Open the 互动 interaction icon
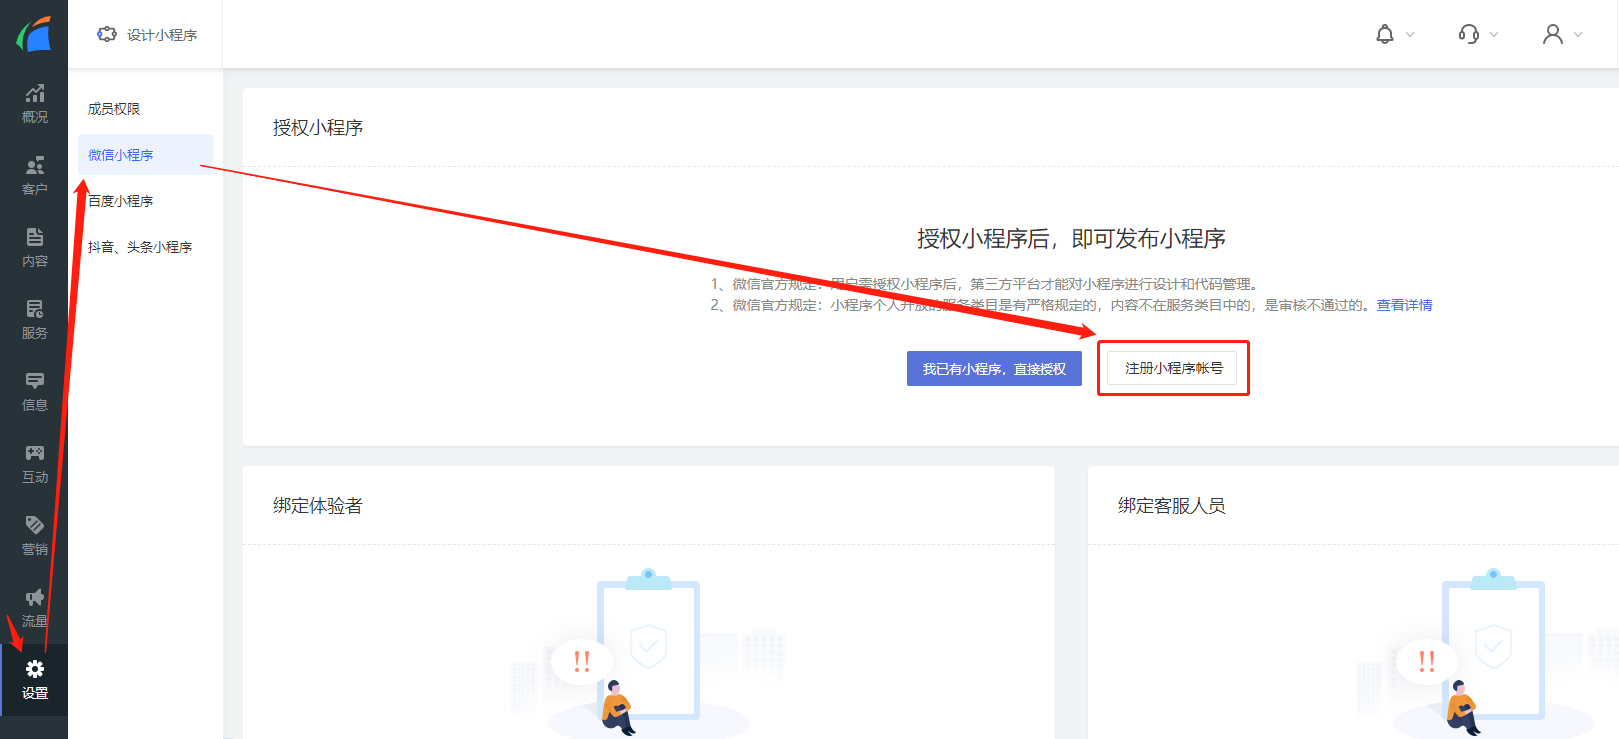Viewport: 1619px width, 739px height. click(x=34, y=454)
